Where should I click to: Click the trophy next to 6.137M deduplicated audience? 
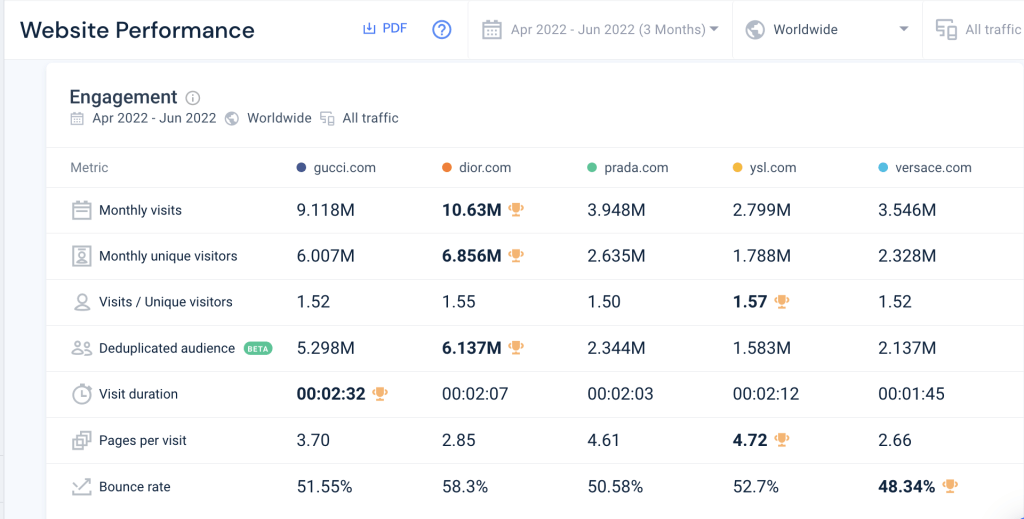516,347
